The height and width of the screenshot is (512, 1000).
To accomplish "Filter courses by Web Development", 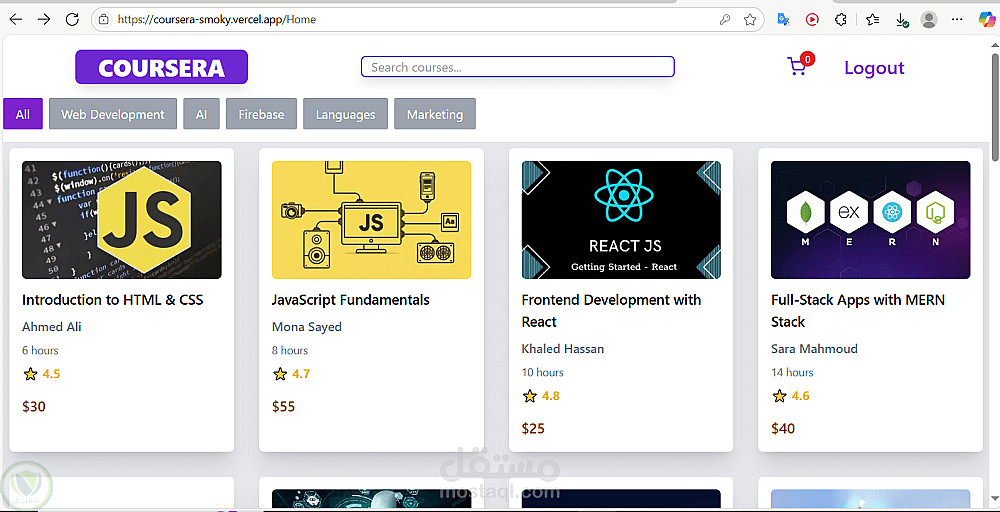I will tap(113, 114).
